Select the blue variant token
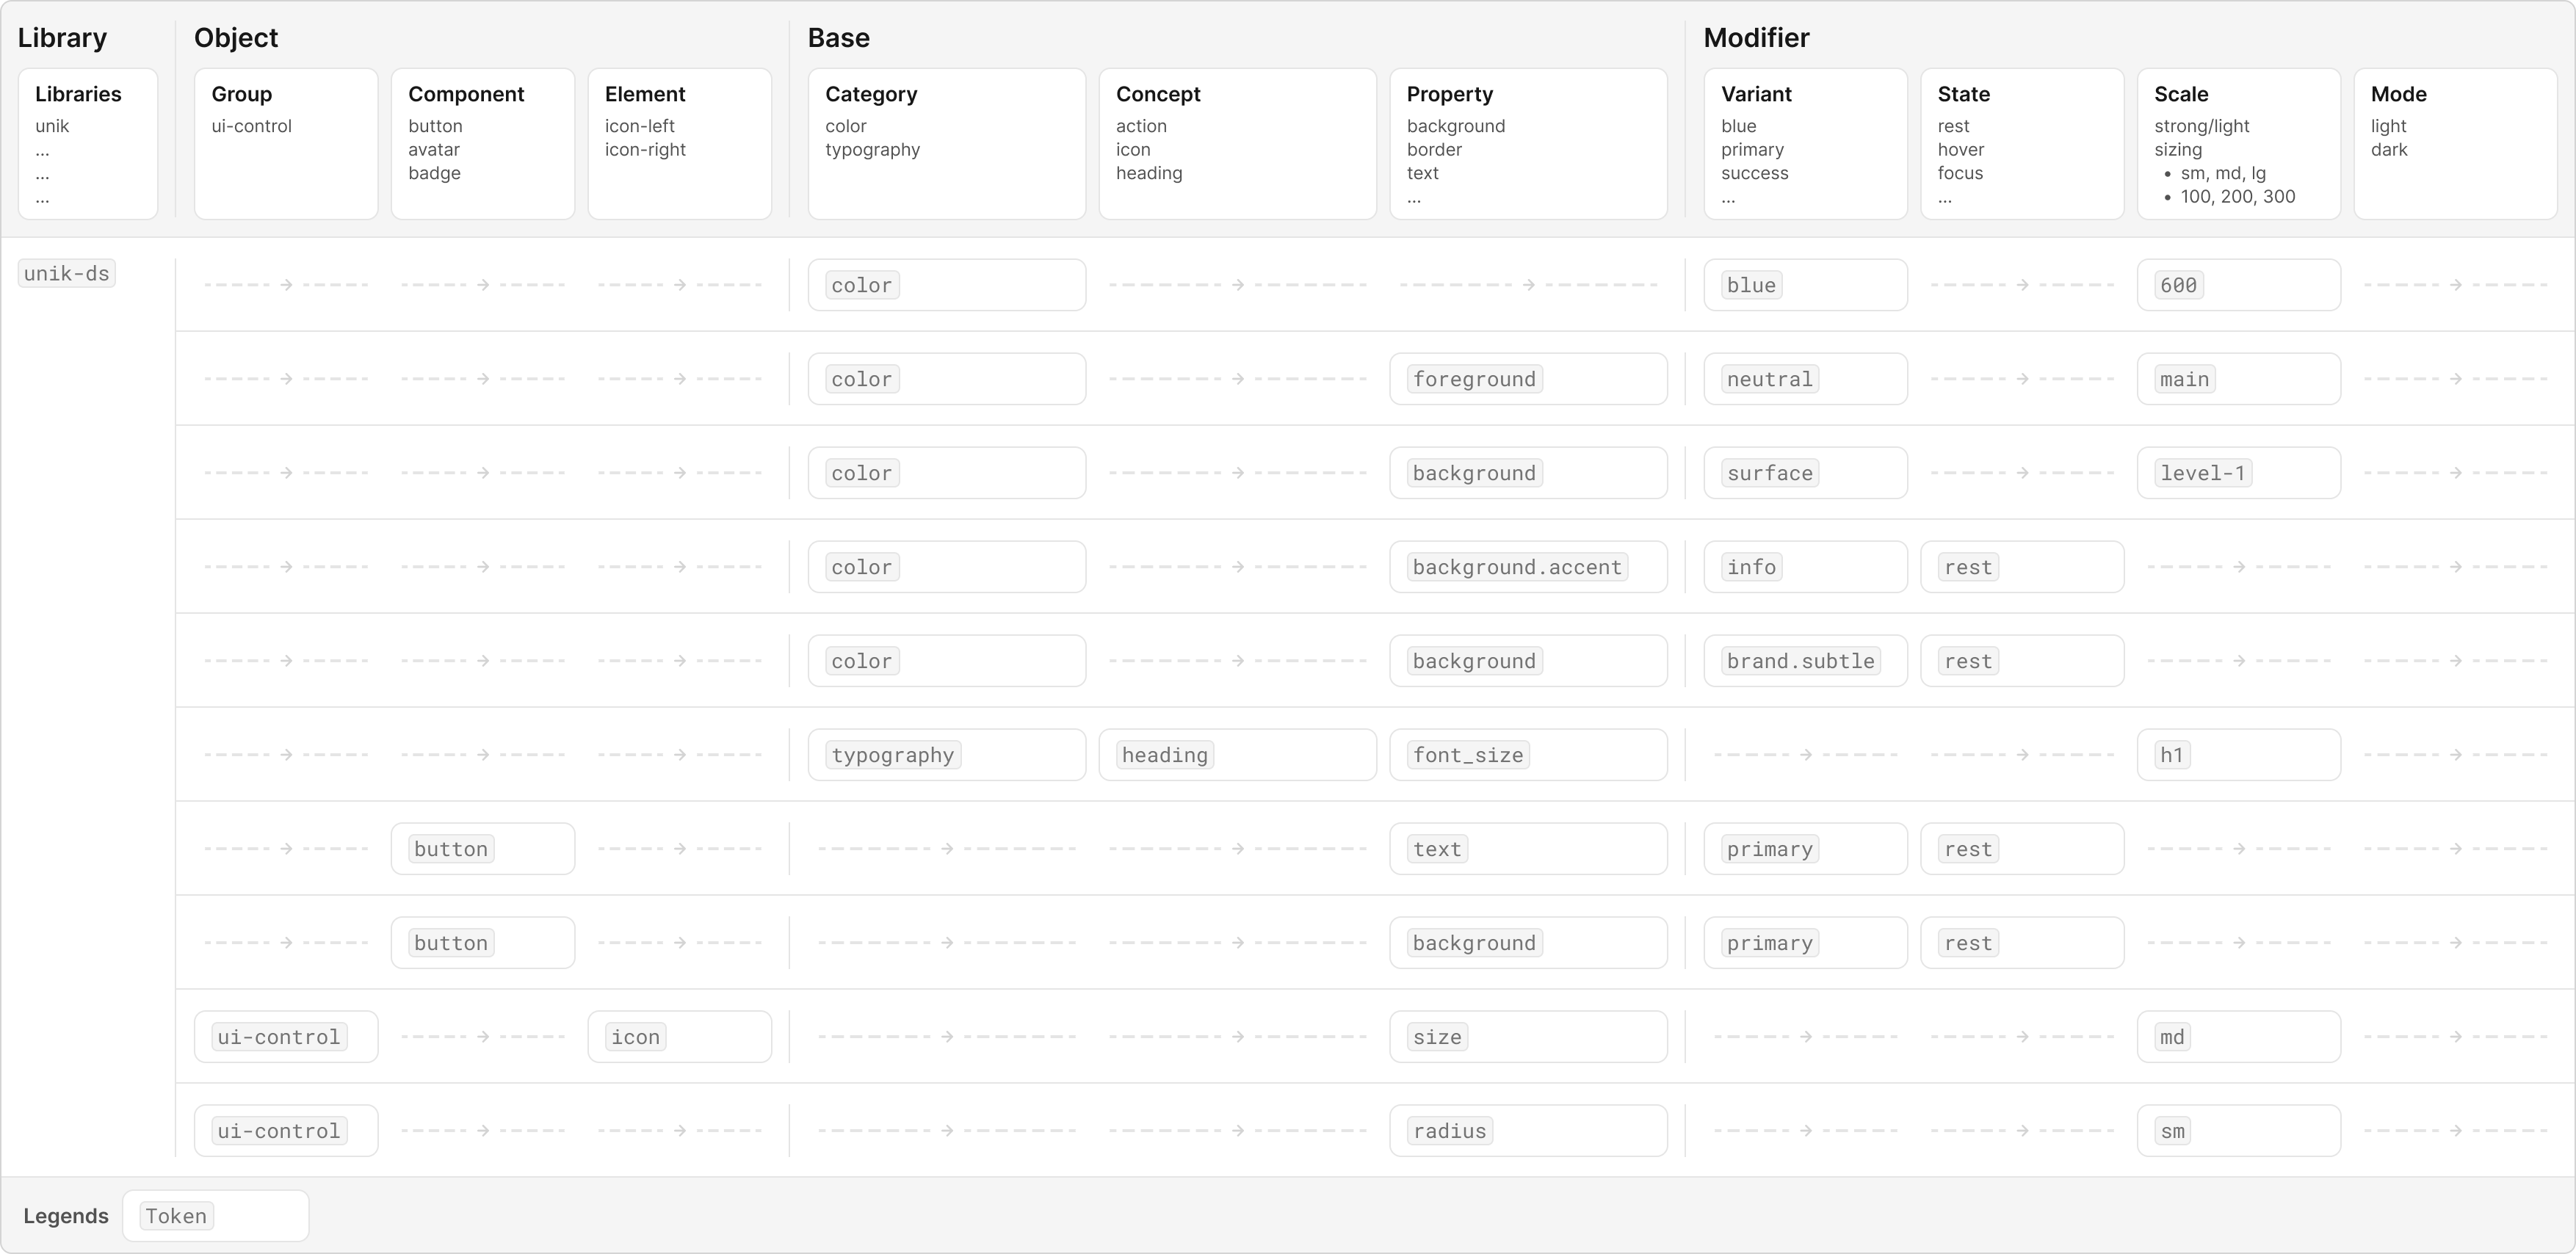 (1751, 285)
